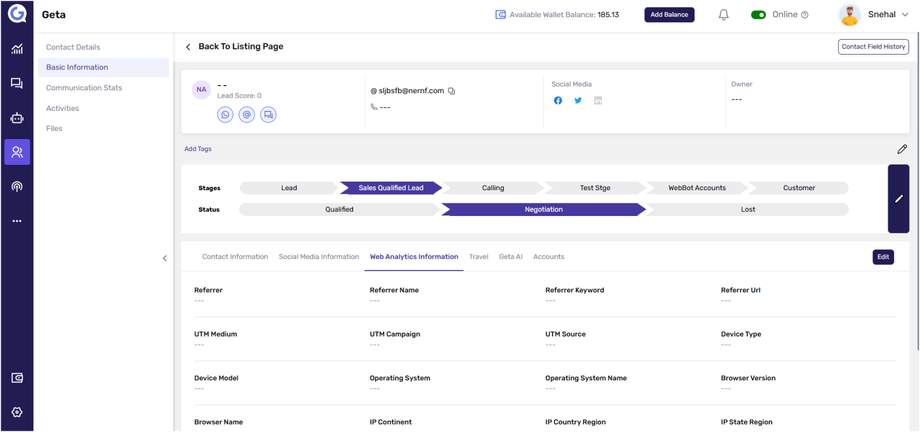Toggle the Online status switch
Viewport: 920px width, 432px height.
(x=758, y=15)
